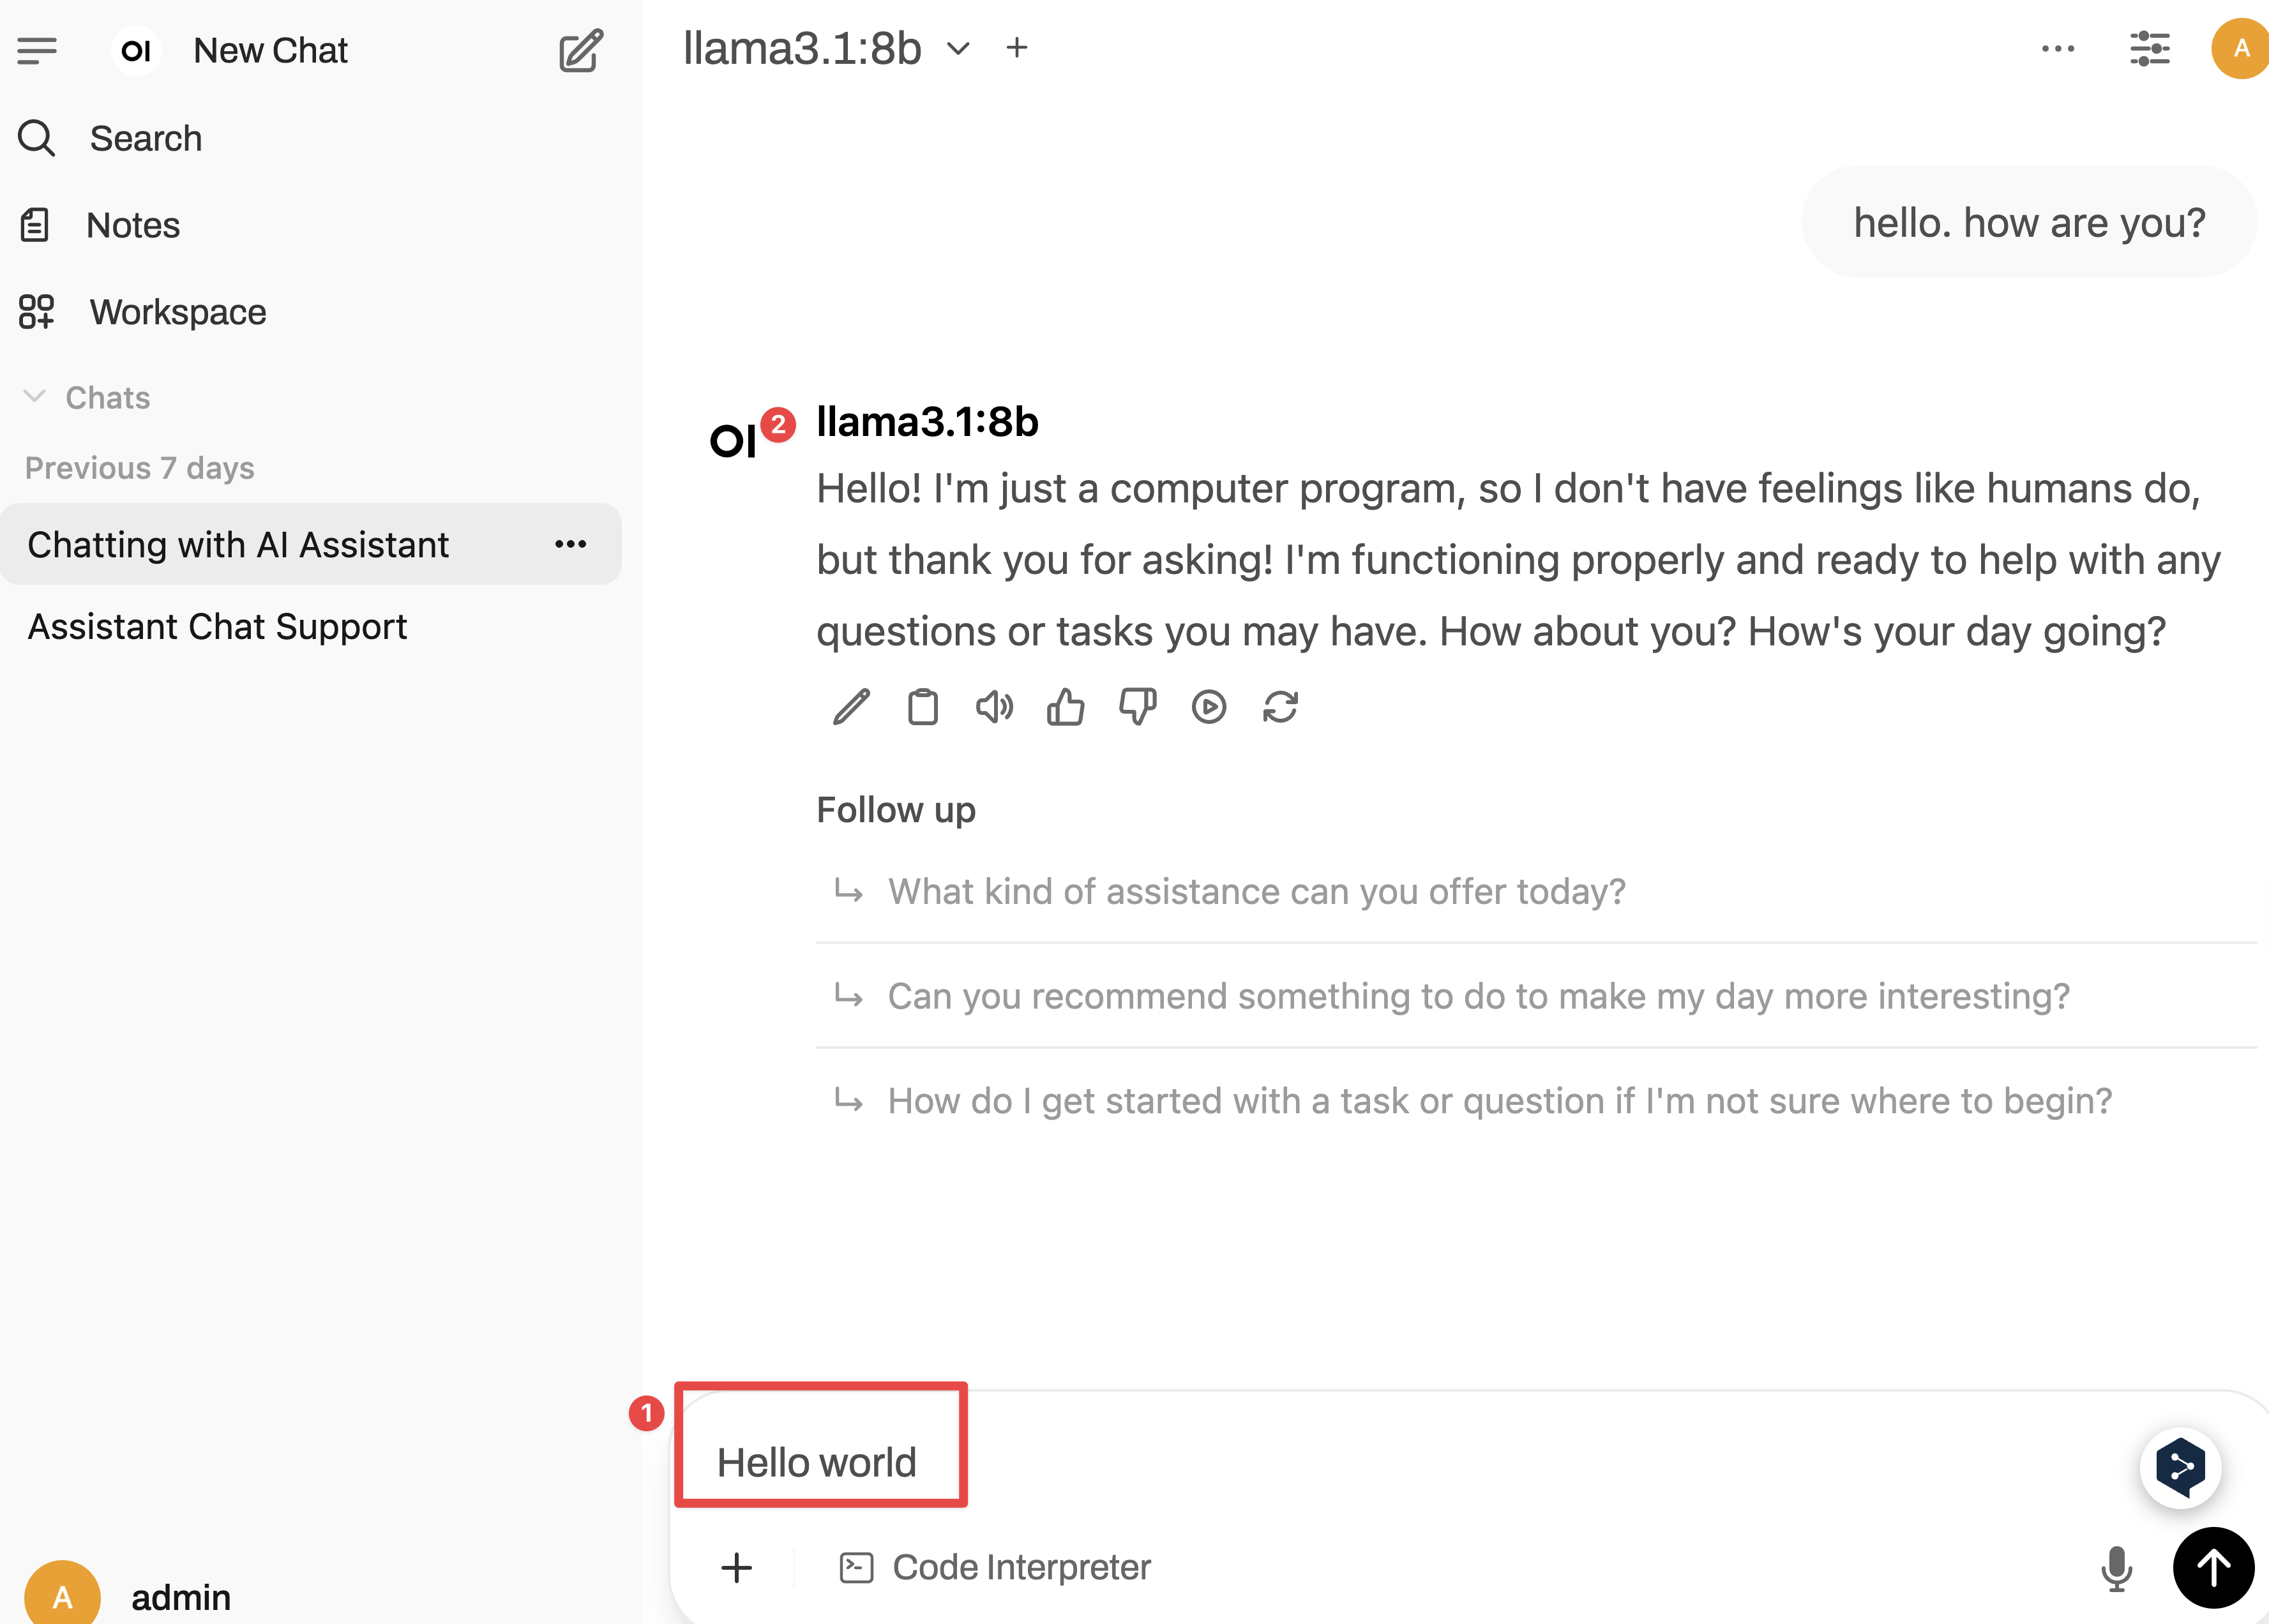
Task: Regenerate the llama3.1:8b response
Action: click(1280, 707)
